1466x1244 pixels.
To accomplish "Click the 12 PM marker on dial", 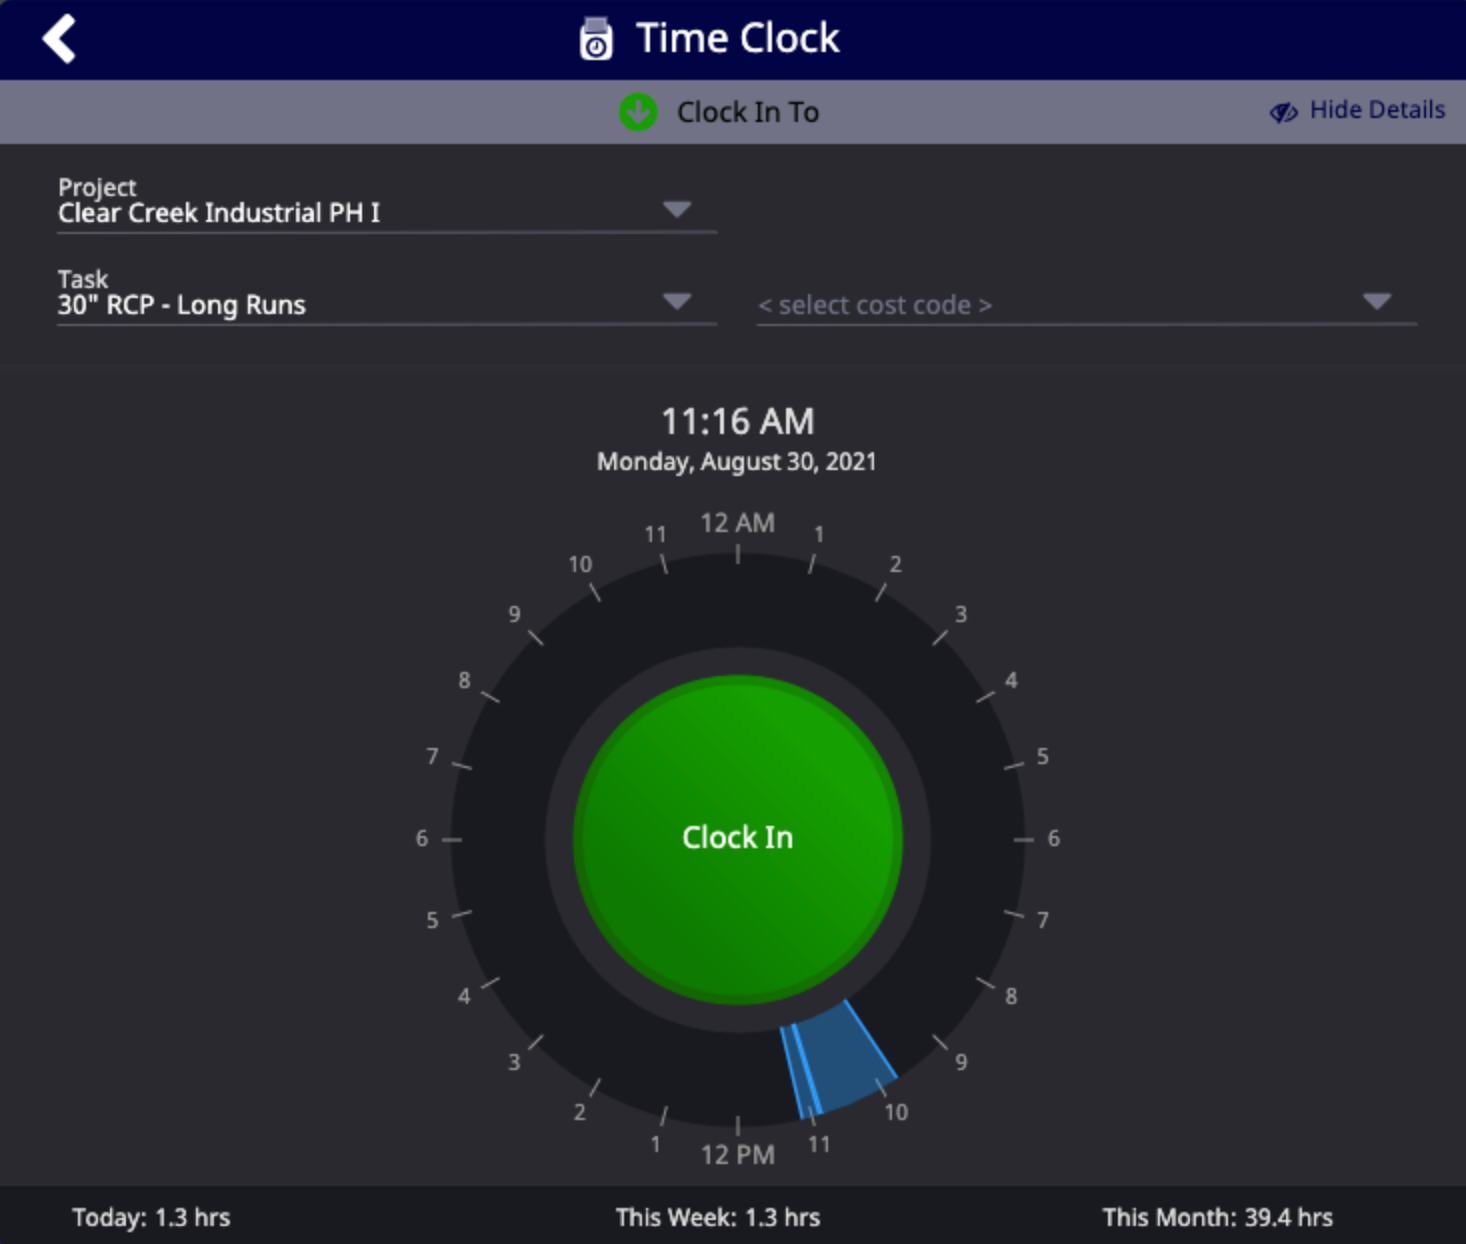I will click(x=737, y=1155).
